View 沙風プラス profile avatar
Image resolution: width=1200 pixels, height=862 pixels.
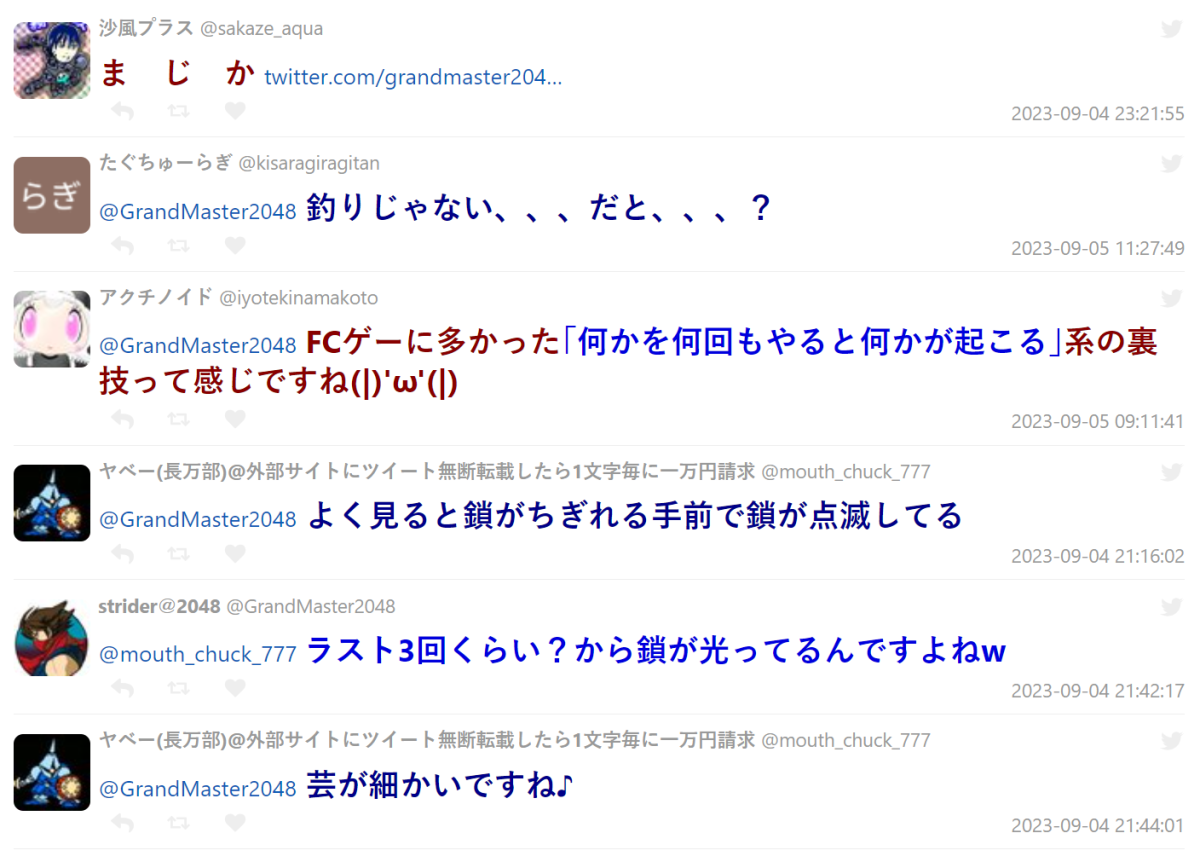pos(52,61)
